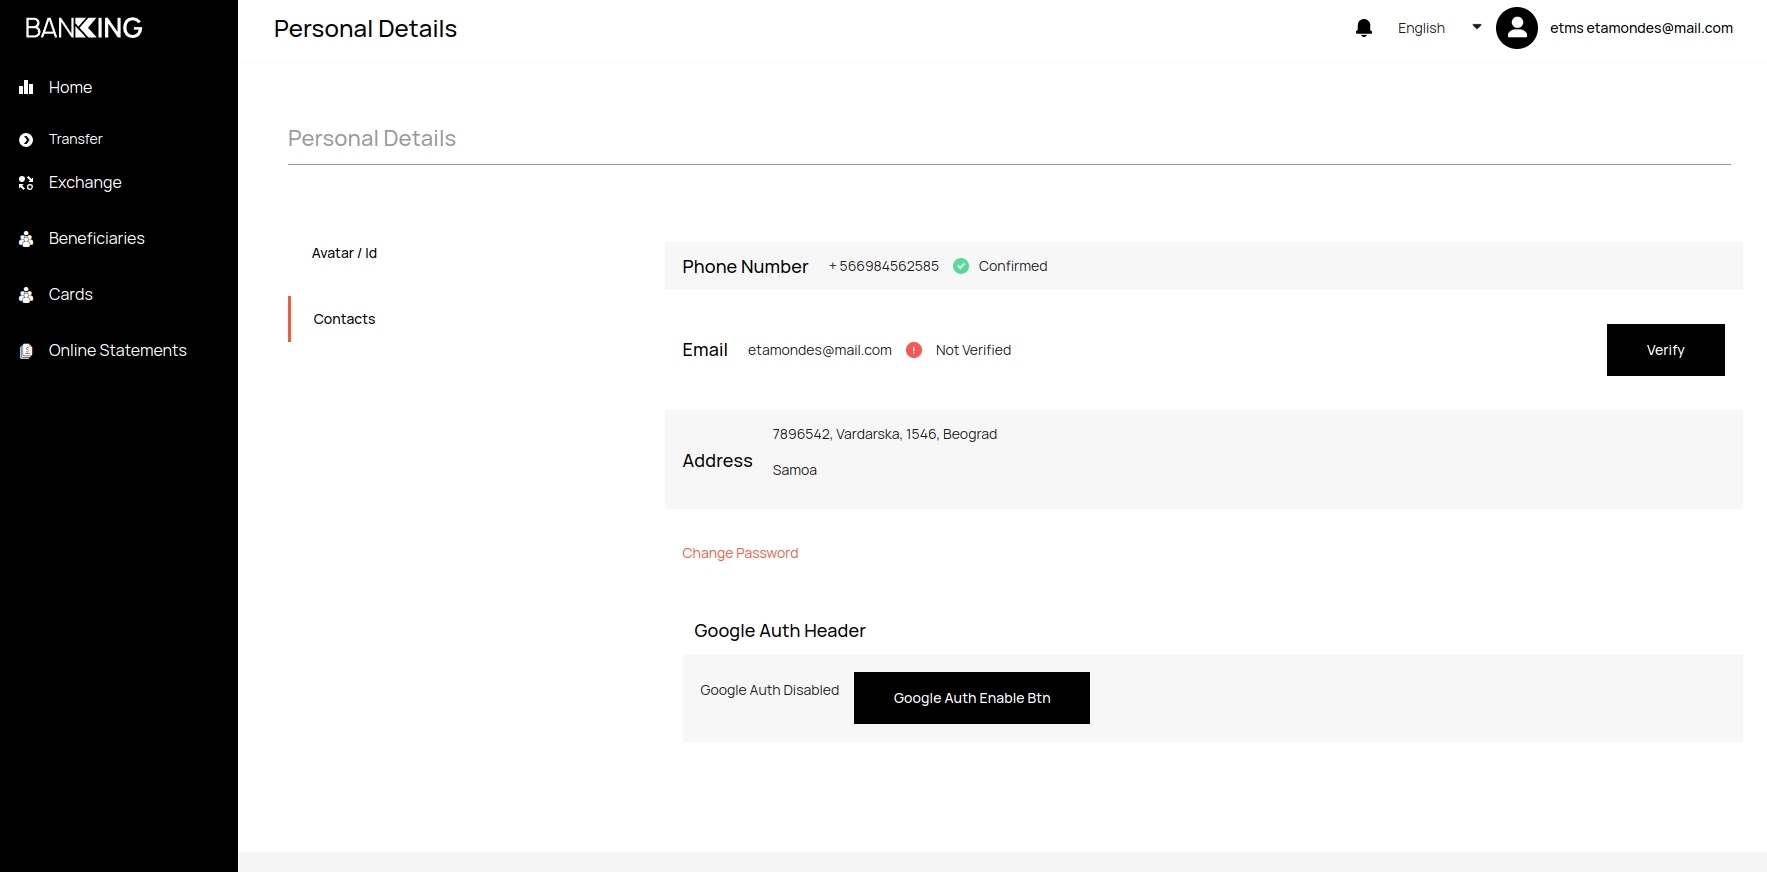Verify the email address
Screen dimensions: 1767x872
pos(1665,350)
